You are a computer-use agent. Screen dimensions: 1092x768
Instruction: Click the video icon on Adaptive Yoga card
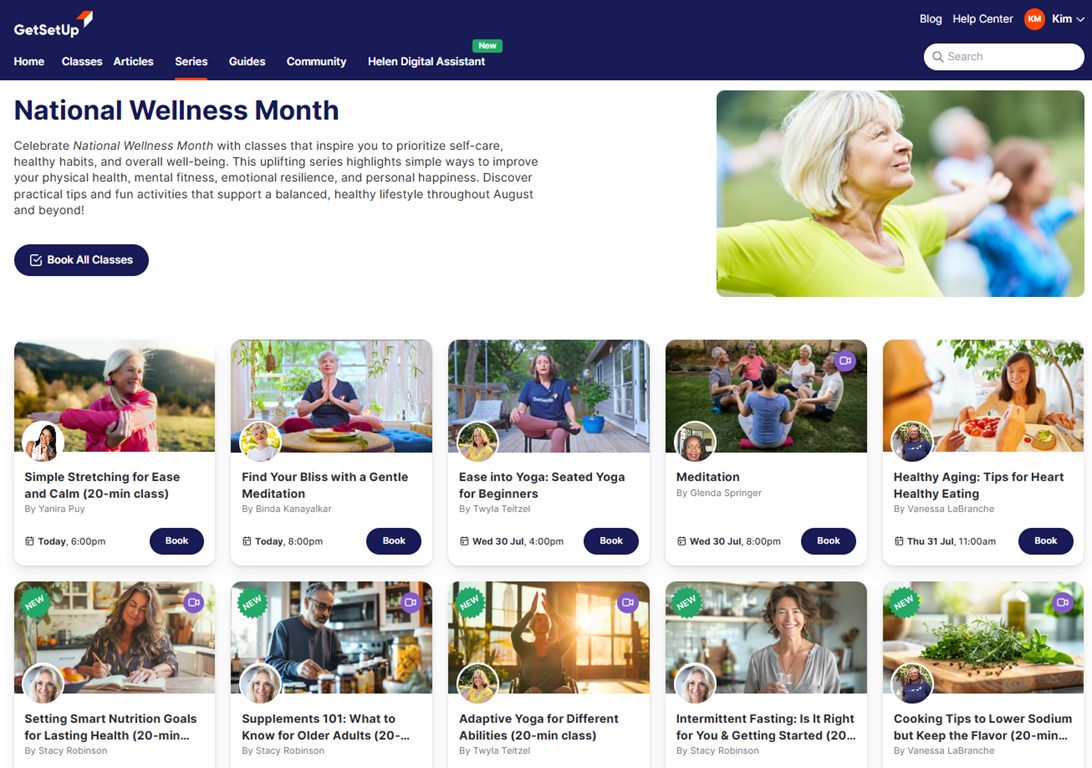[x=627, y=602]
